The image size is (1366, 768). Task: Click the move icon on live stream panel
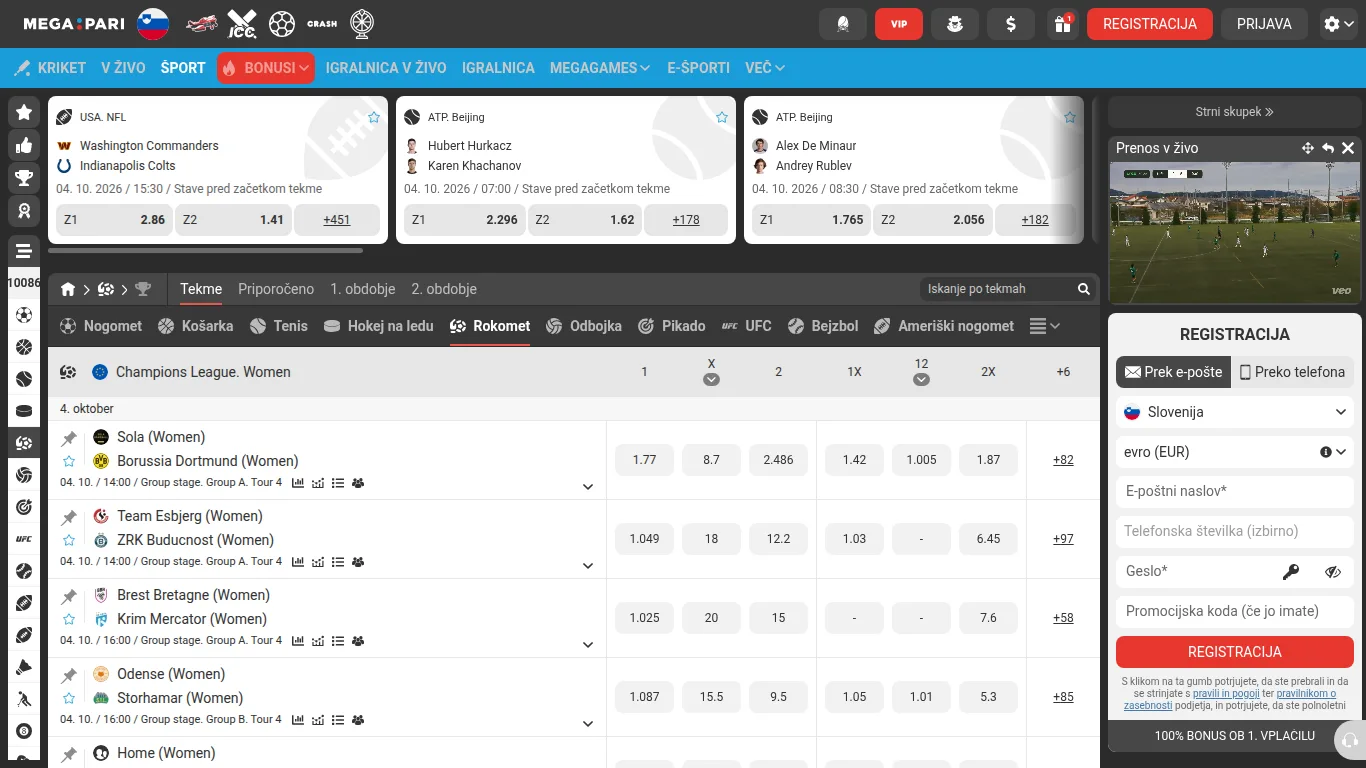(1307, 148)
